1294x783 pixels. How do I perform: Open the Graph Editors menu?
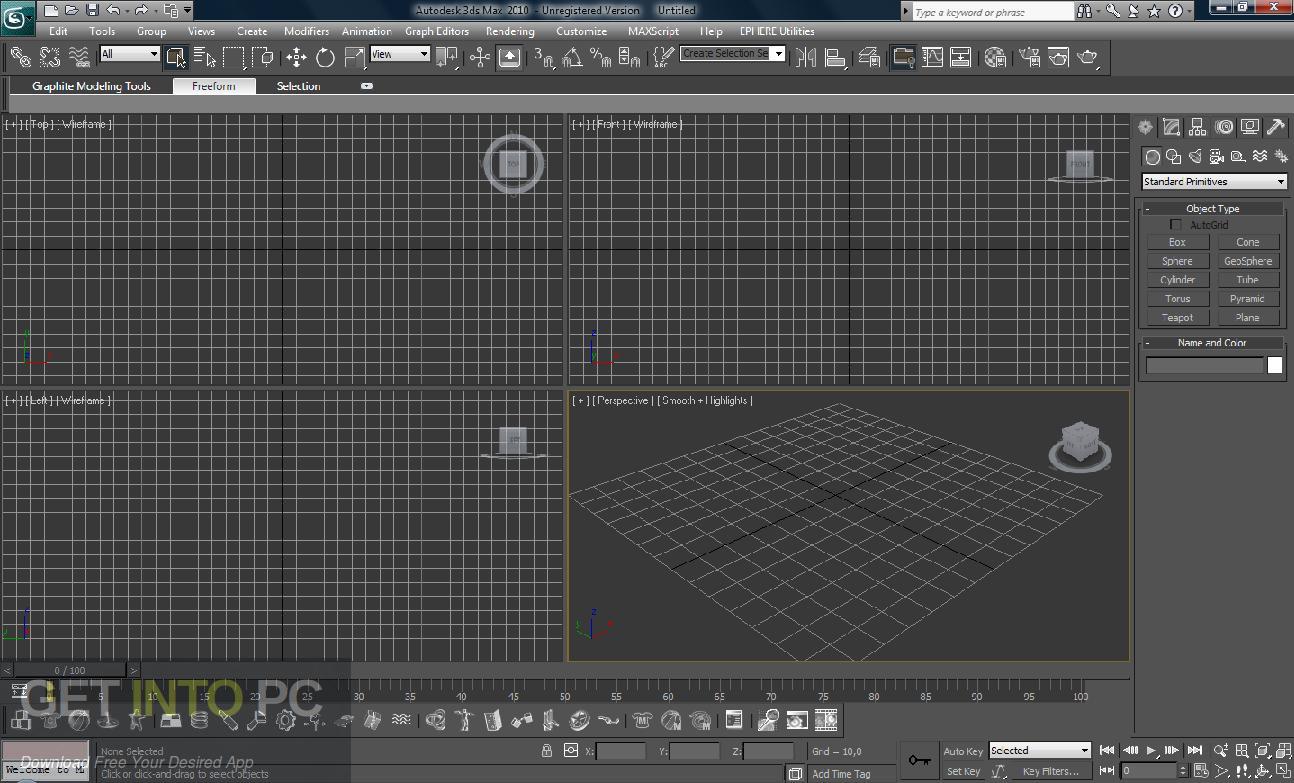pyautogui.click(x=437, y=31)
